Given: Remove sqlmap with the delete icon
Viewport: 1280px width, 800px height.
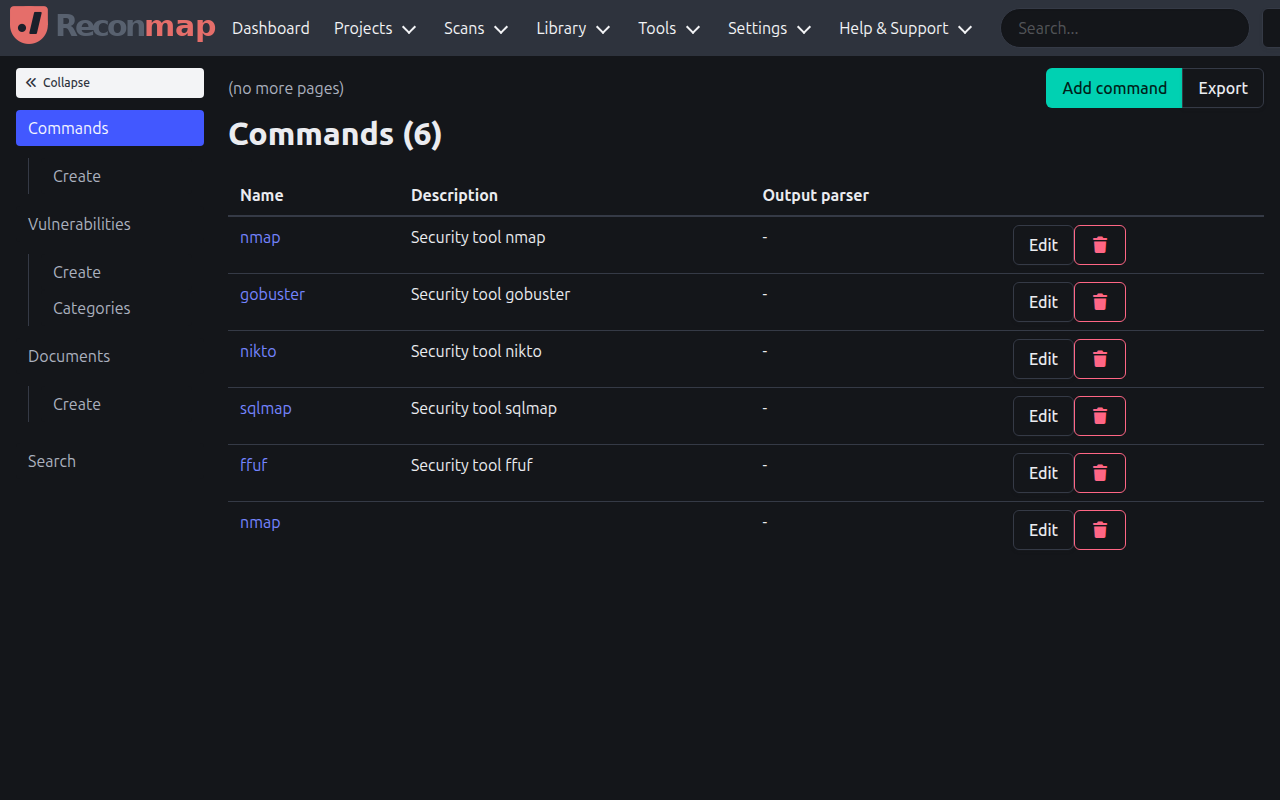Looking at the screenshot, I should pos(1099,415).
